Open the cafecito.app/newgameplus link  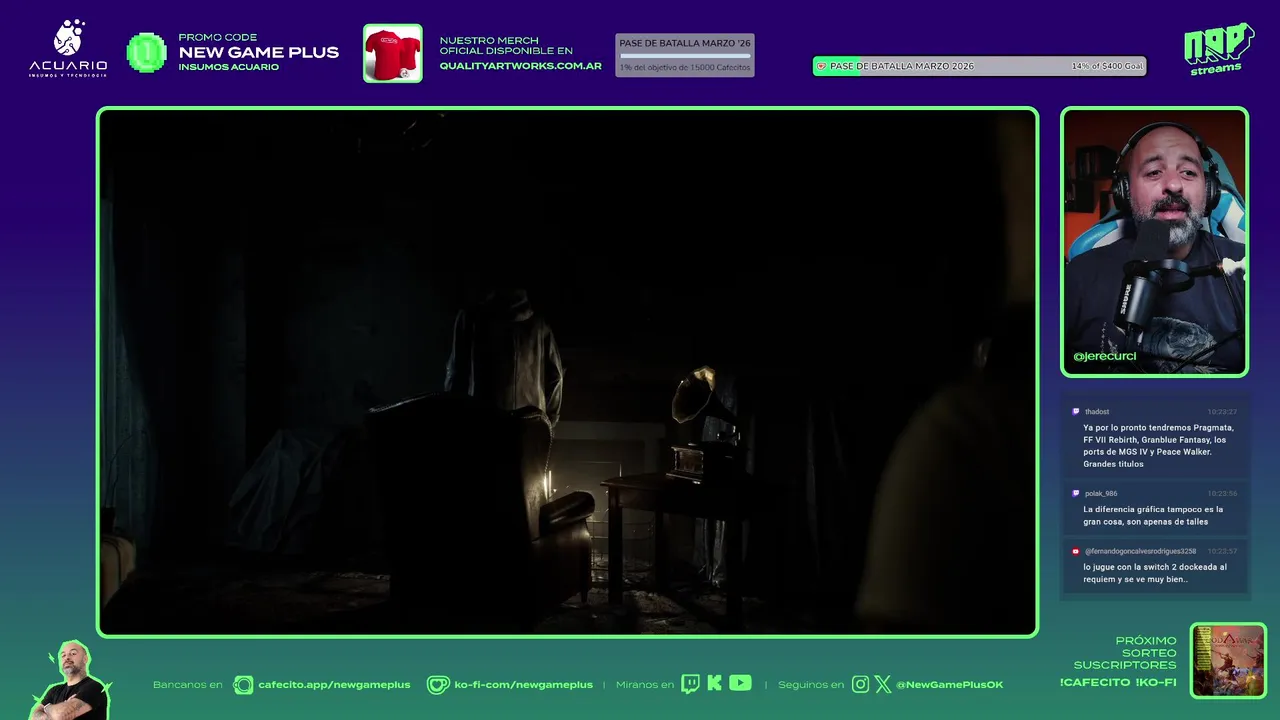[334, 685]
